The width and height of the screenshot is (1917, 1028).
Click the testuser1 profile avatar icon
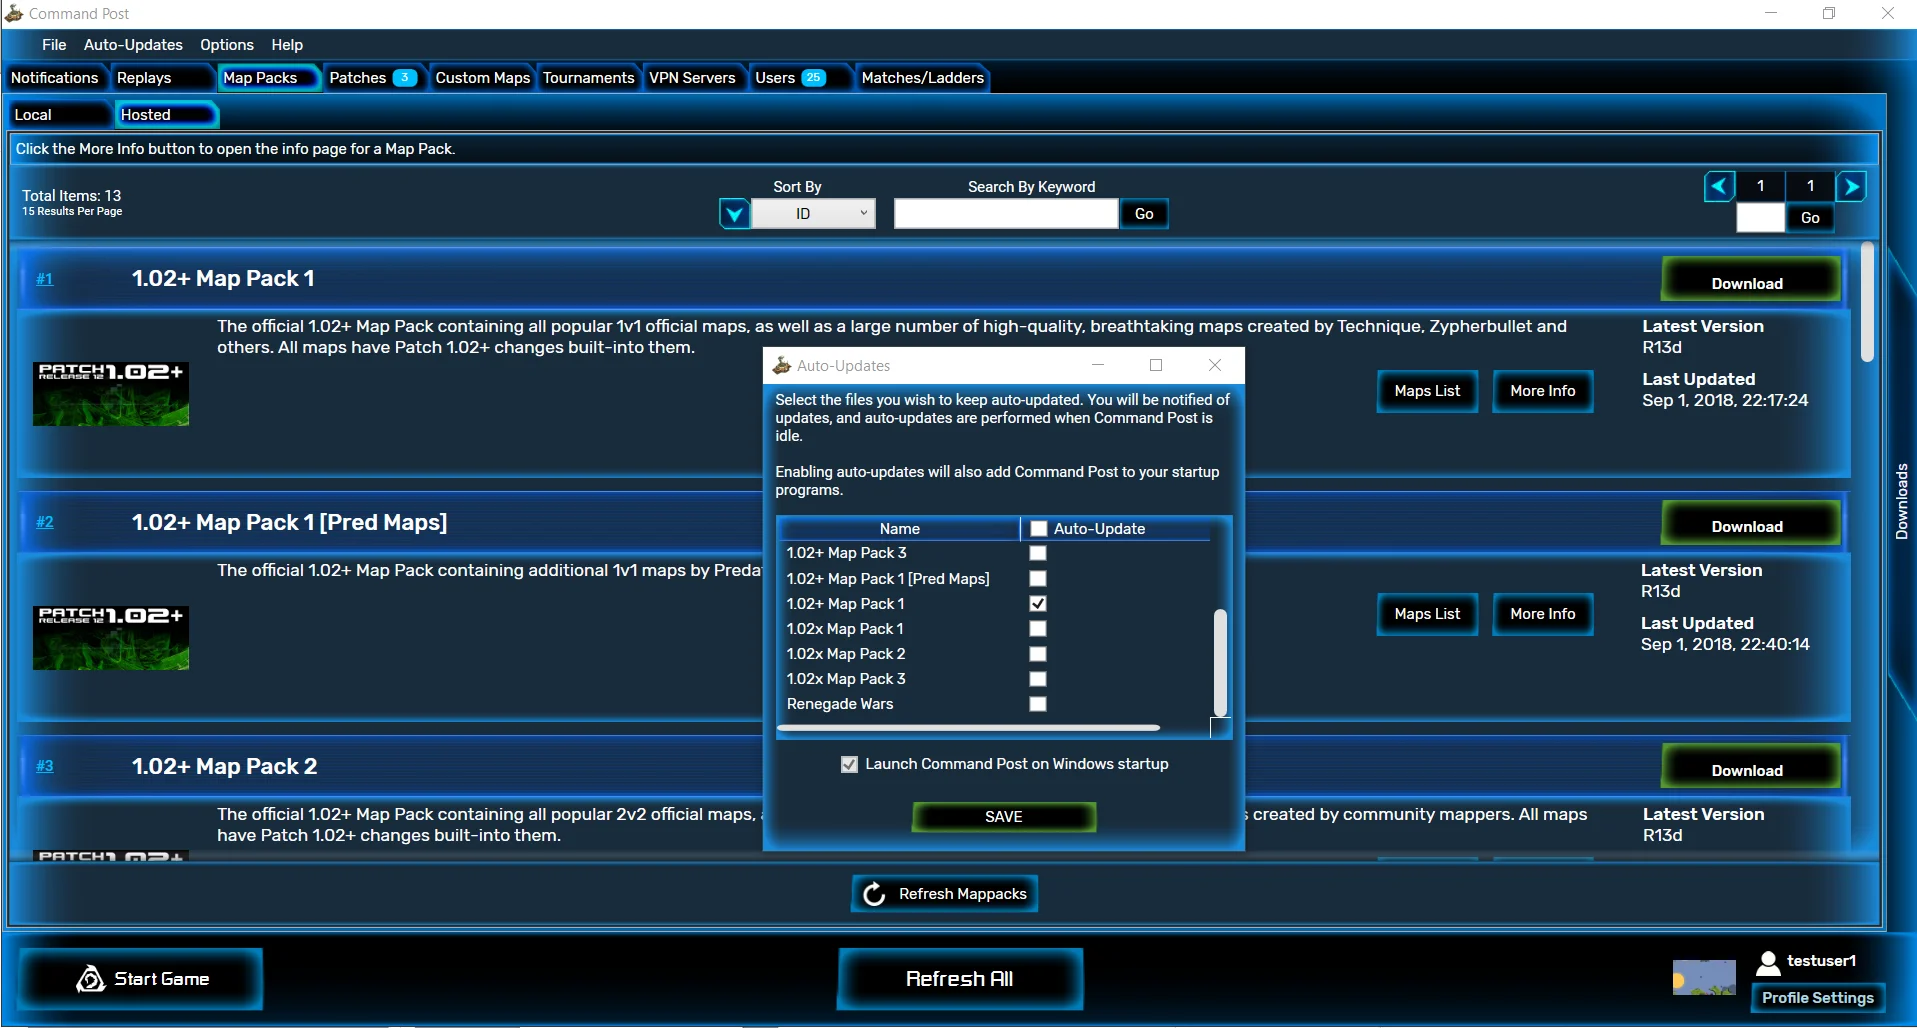[x=1768, y=962]
